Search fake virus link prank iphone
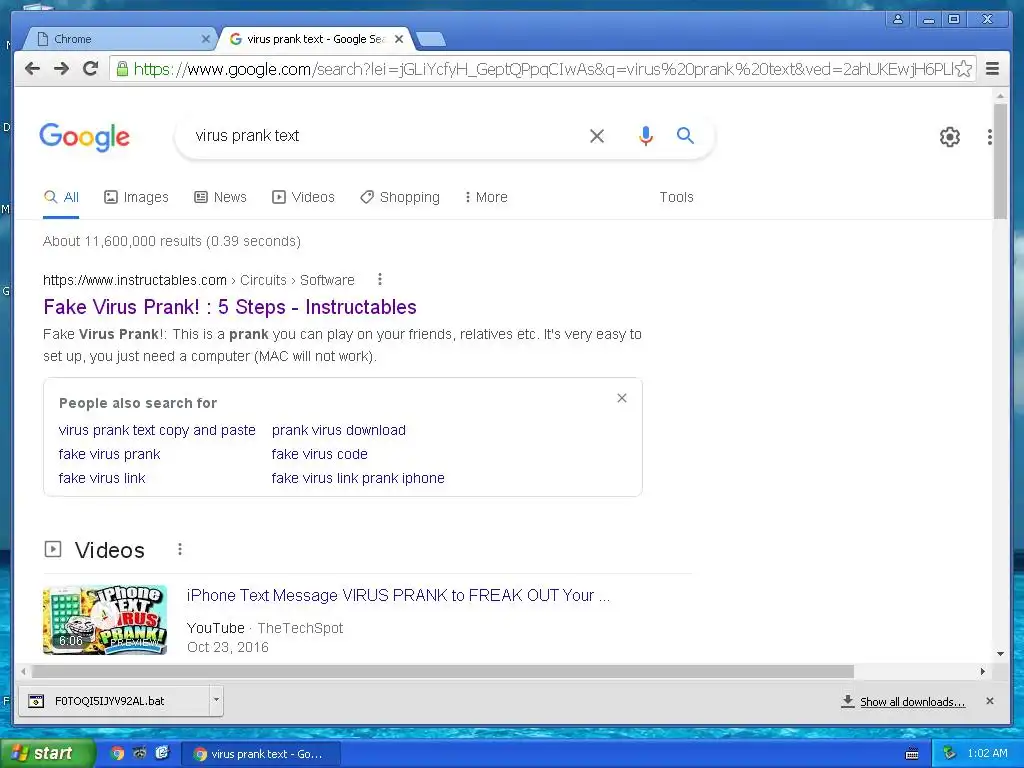The width and height of the screenshot is (1024, 768). [x=358, y=479]
